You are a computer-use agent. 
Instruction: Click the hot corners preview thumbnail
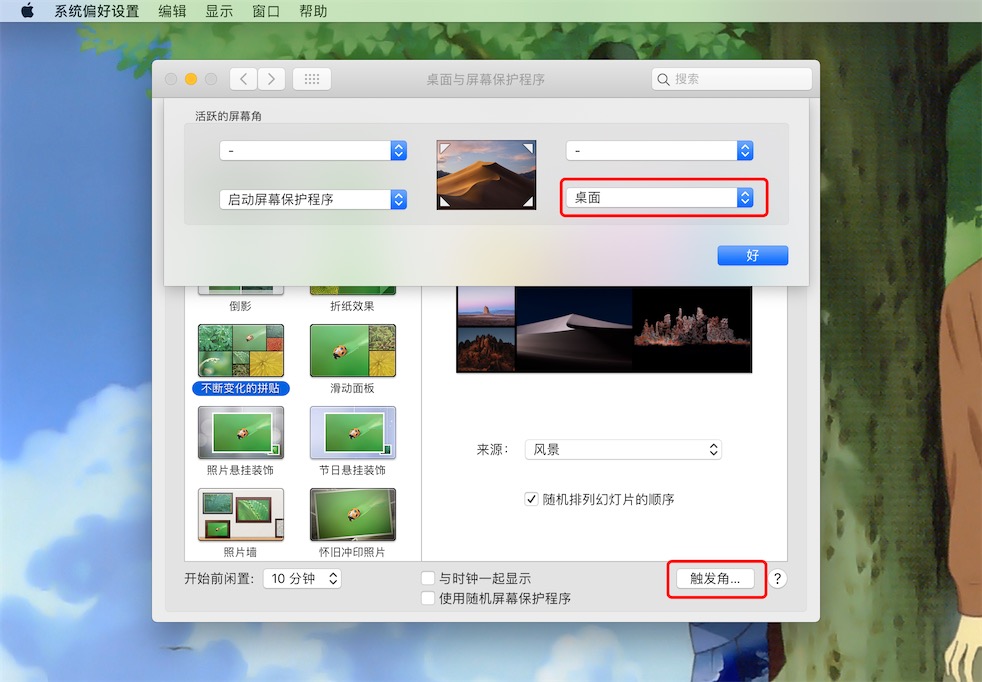pos(486,175)
